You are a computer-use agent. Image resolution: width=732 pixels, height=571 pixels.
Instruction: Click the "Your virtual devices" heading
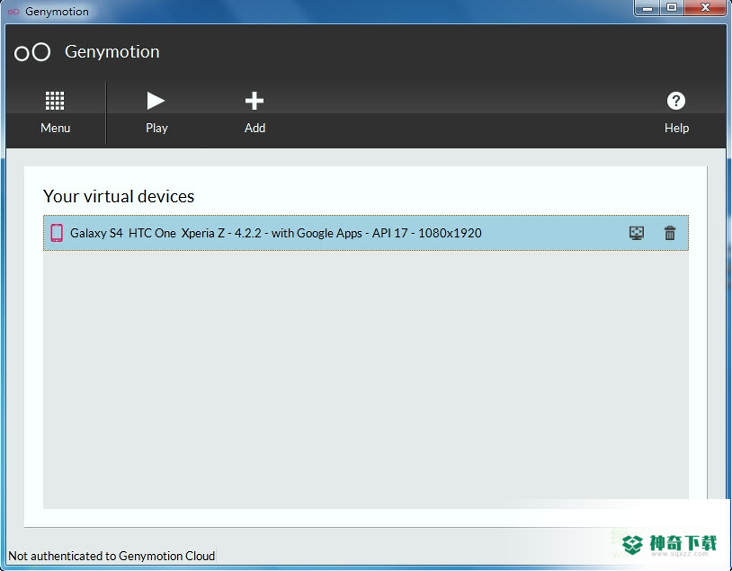[x=119, y=196]
